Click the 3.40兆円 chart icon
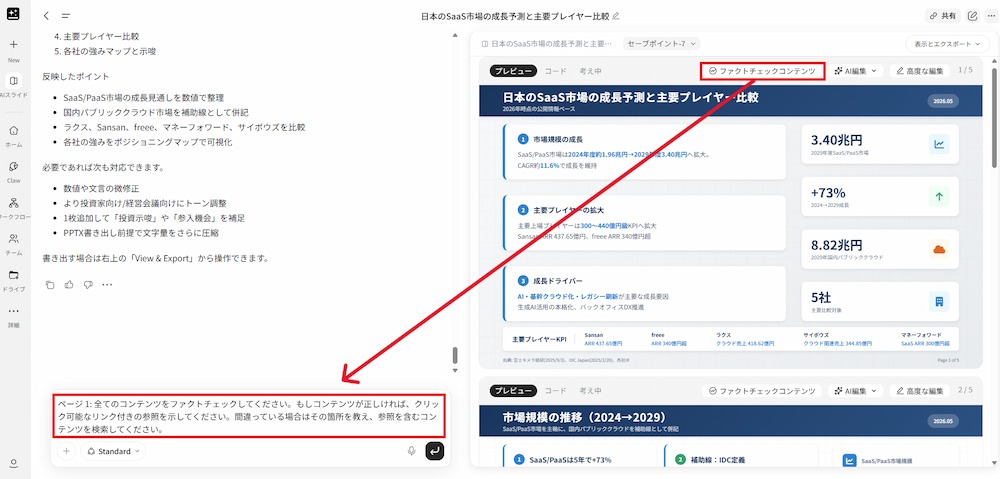This screenshot has height=479, width=1000. coord(939,144)
